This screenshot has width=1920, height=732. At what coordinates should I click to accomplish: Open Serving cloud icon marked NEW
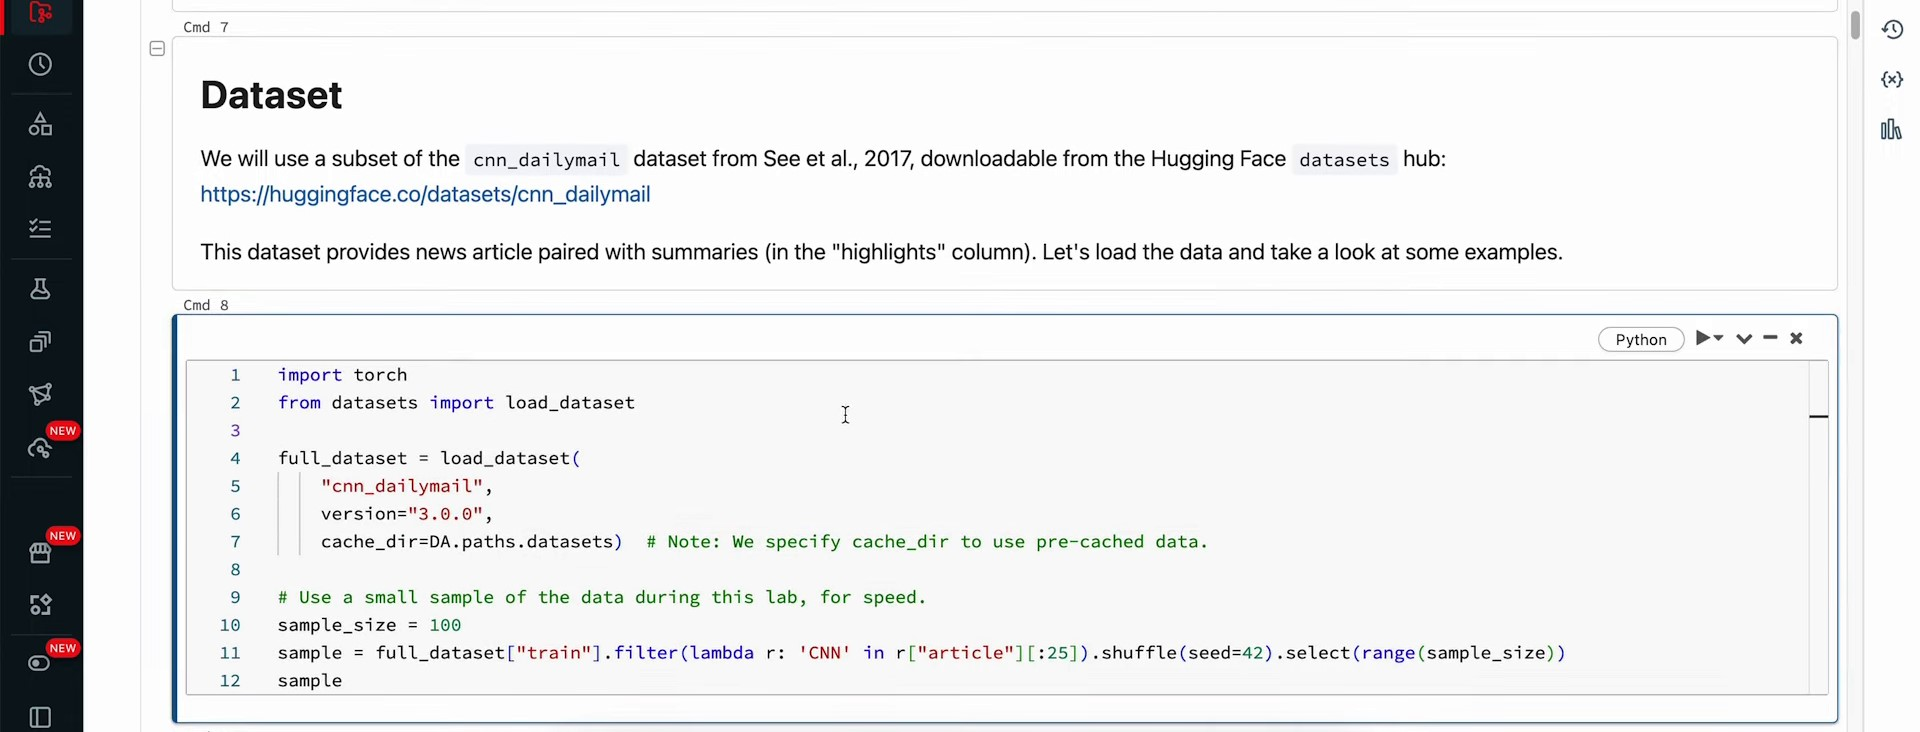[x=40, y=448]
